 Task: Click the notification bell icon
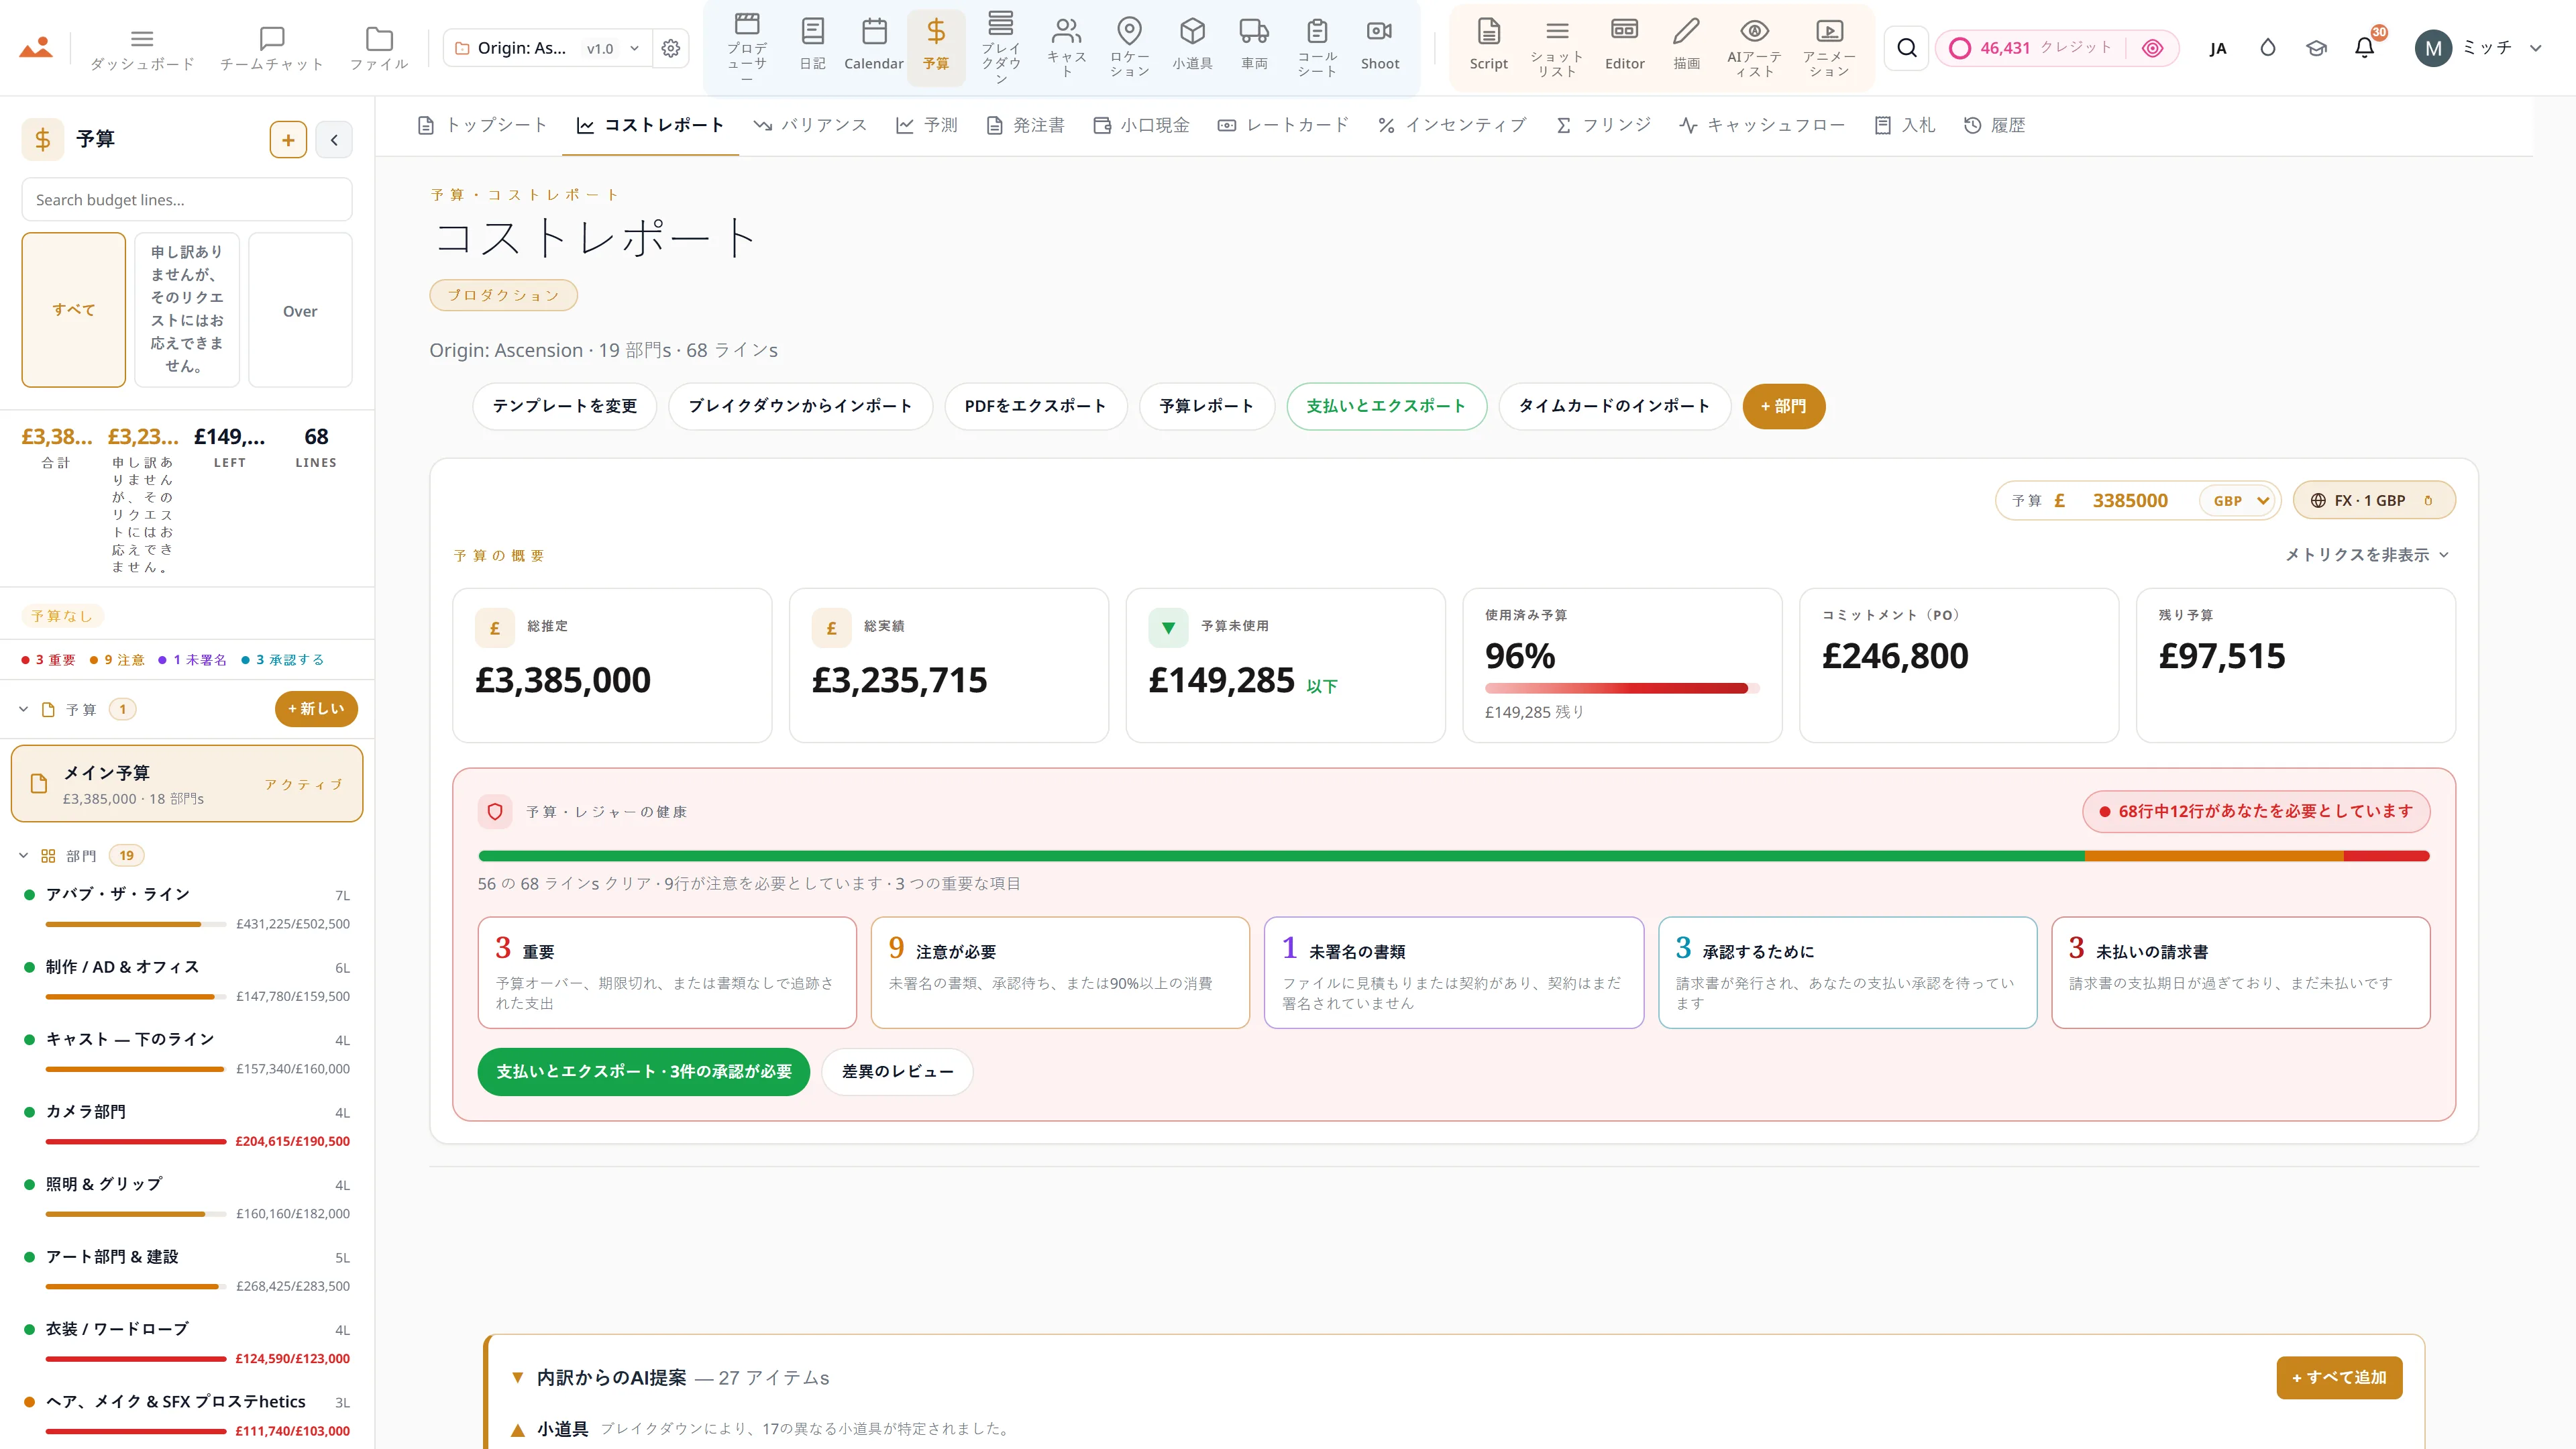point(2364,47)
